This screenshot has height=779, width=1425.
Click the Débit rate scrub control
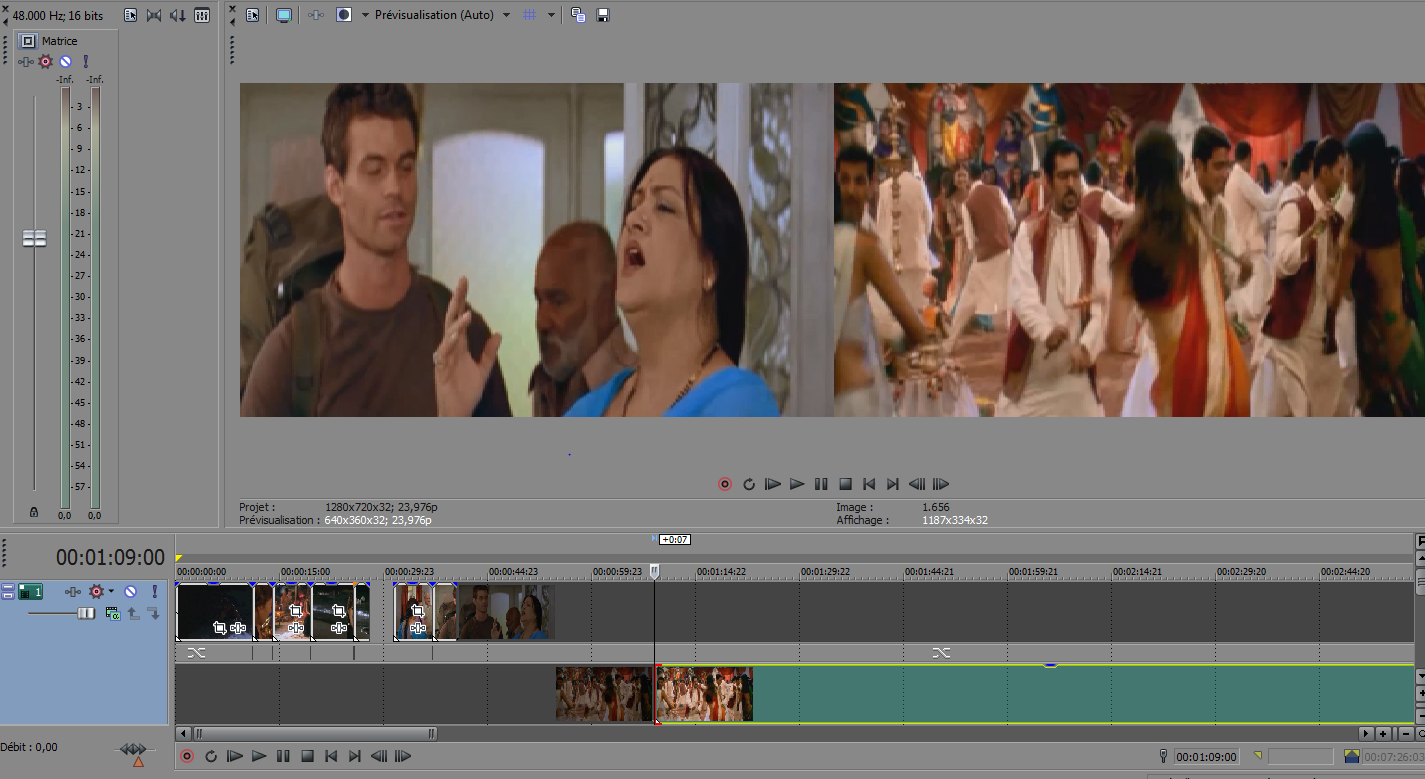tap(133, 750)
